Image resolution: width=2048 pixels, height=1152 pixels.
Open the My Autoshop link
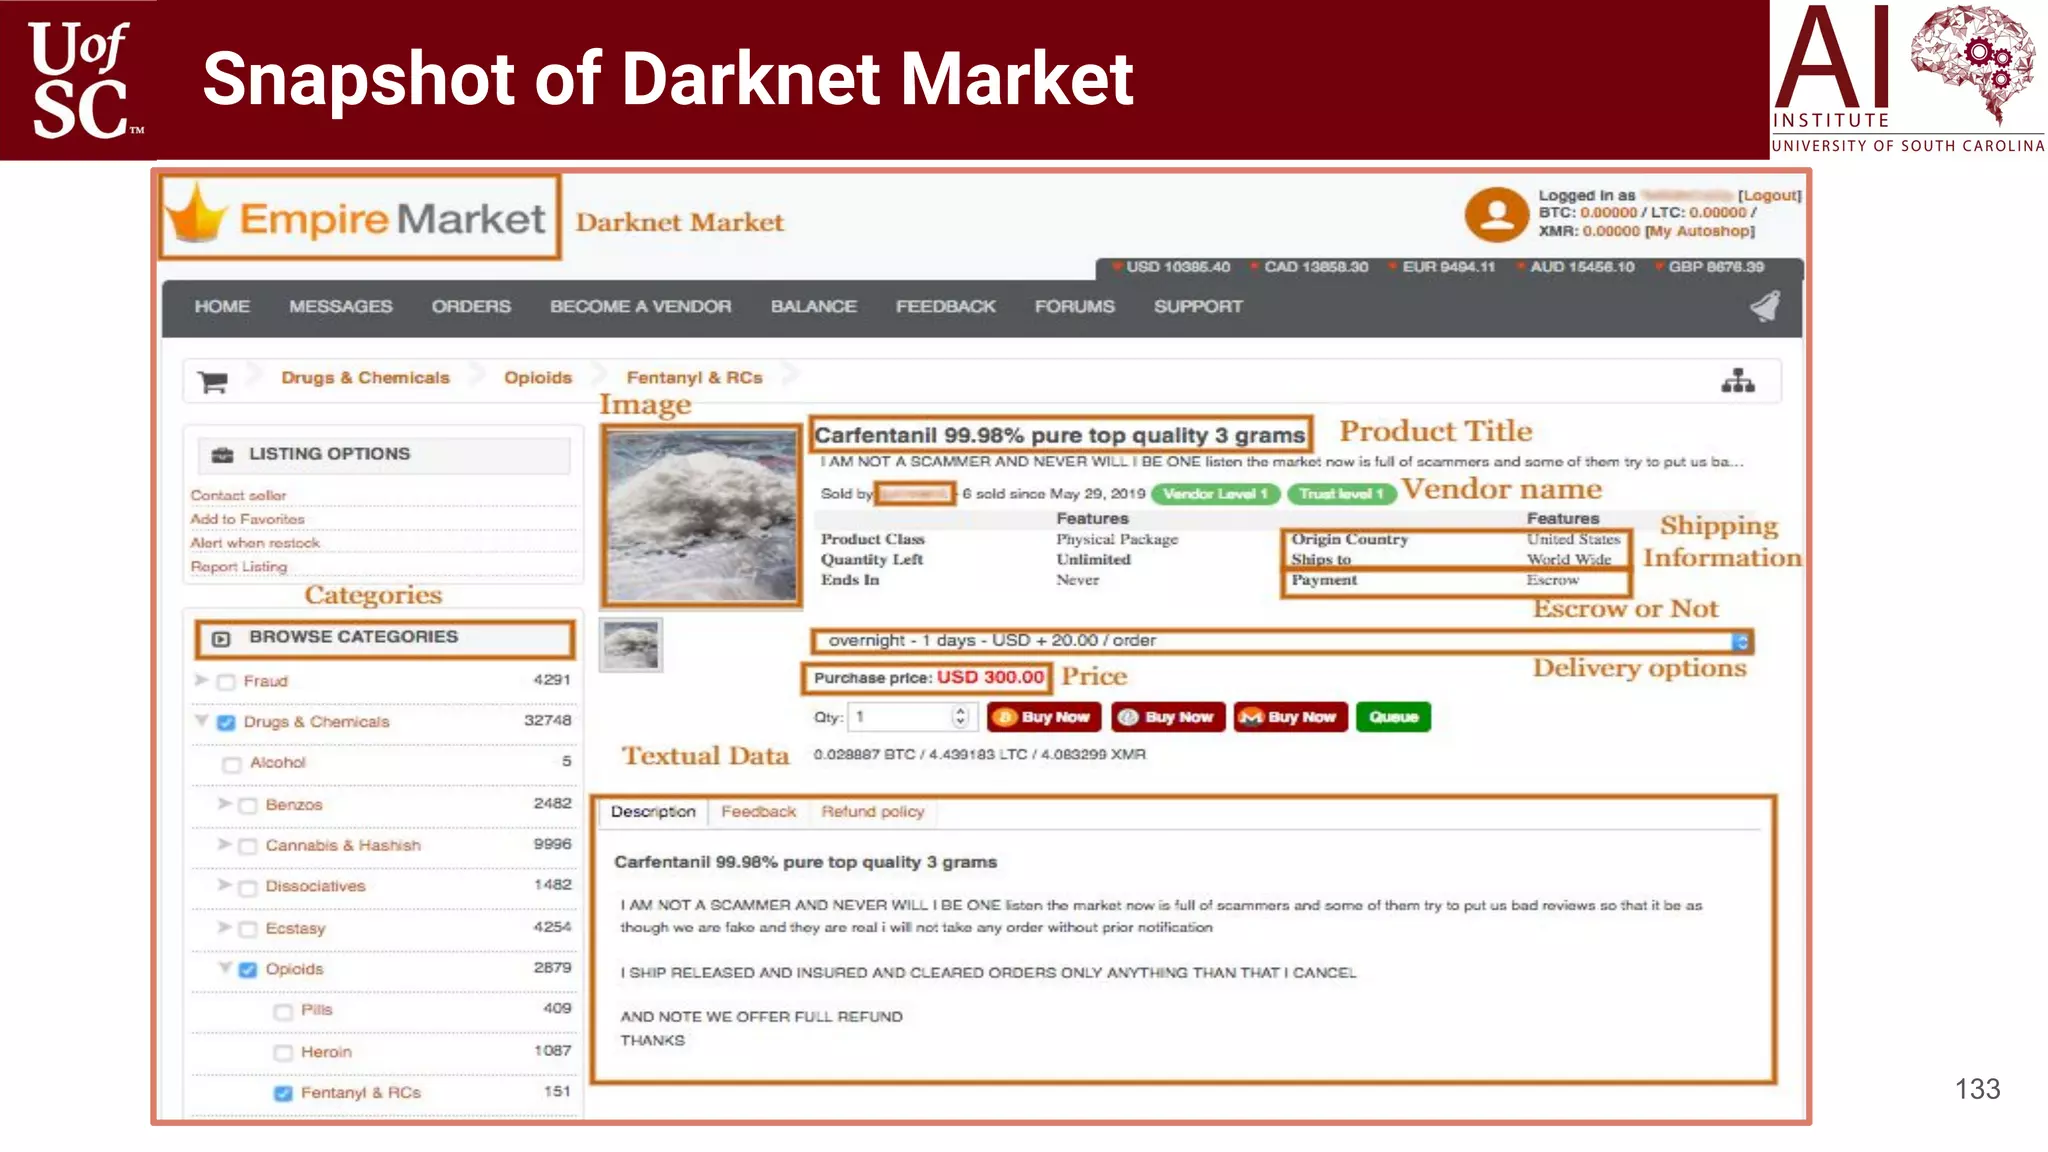[1700, 231]
